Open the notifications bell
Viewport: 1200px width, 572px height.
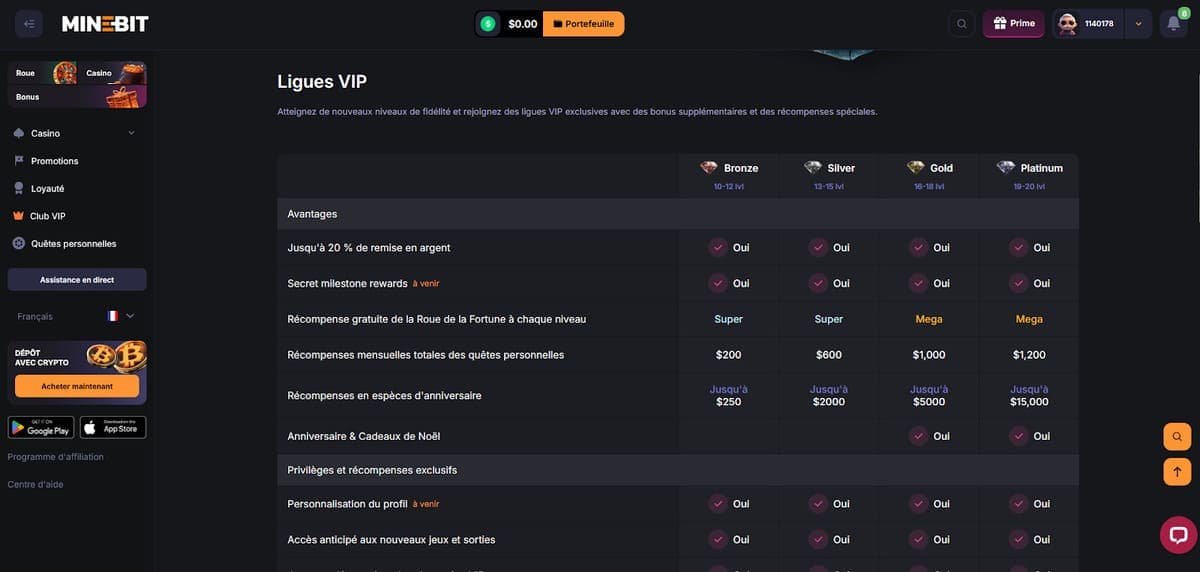point(1173,24)
